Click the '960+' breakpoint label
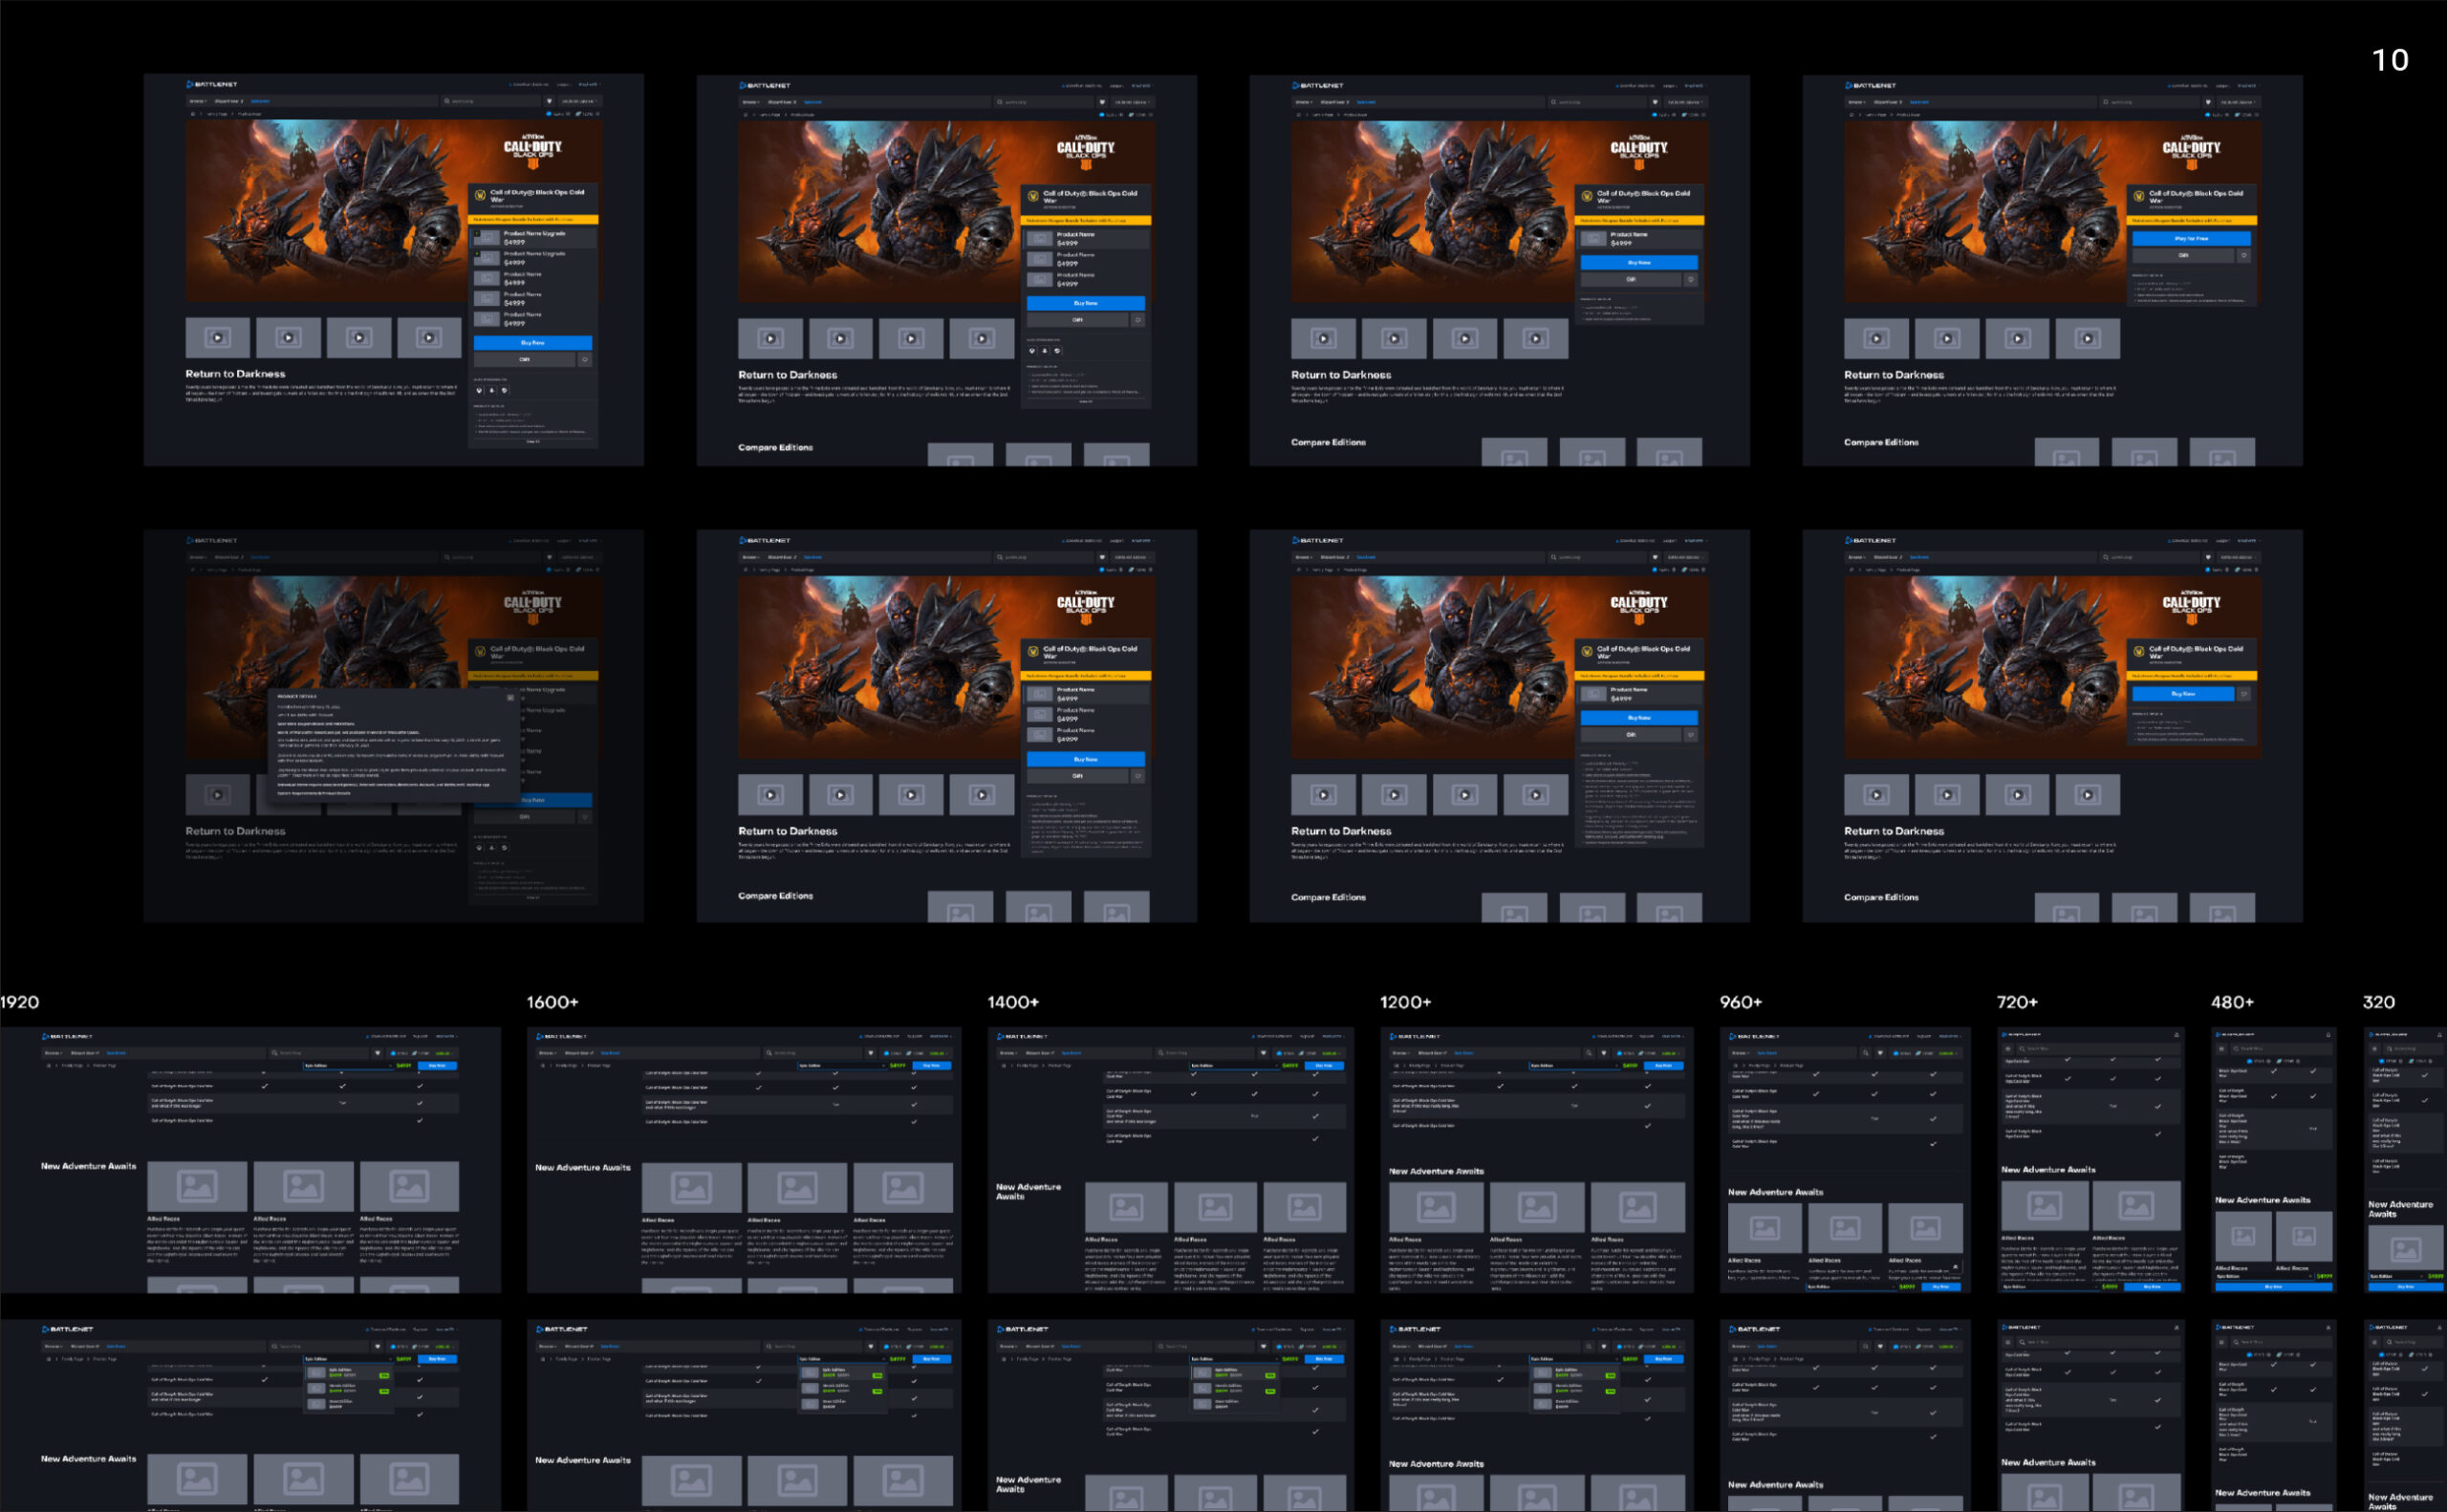The width and height of the screenshot is (2447, 1512). [x=1741, y=1002]
